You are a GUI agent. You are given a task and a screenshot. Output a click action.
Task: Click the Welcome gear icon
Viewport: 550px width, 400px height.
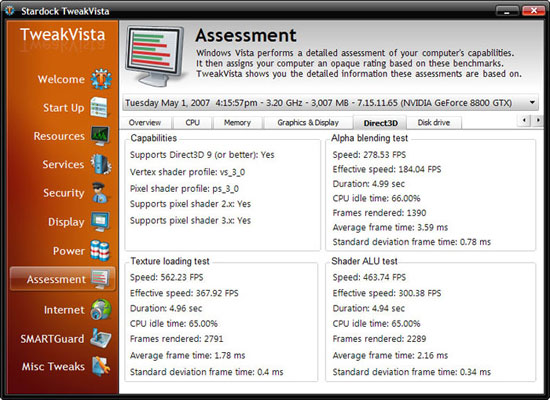tap(101, 79)
